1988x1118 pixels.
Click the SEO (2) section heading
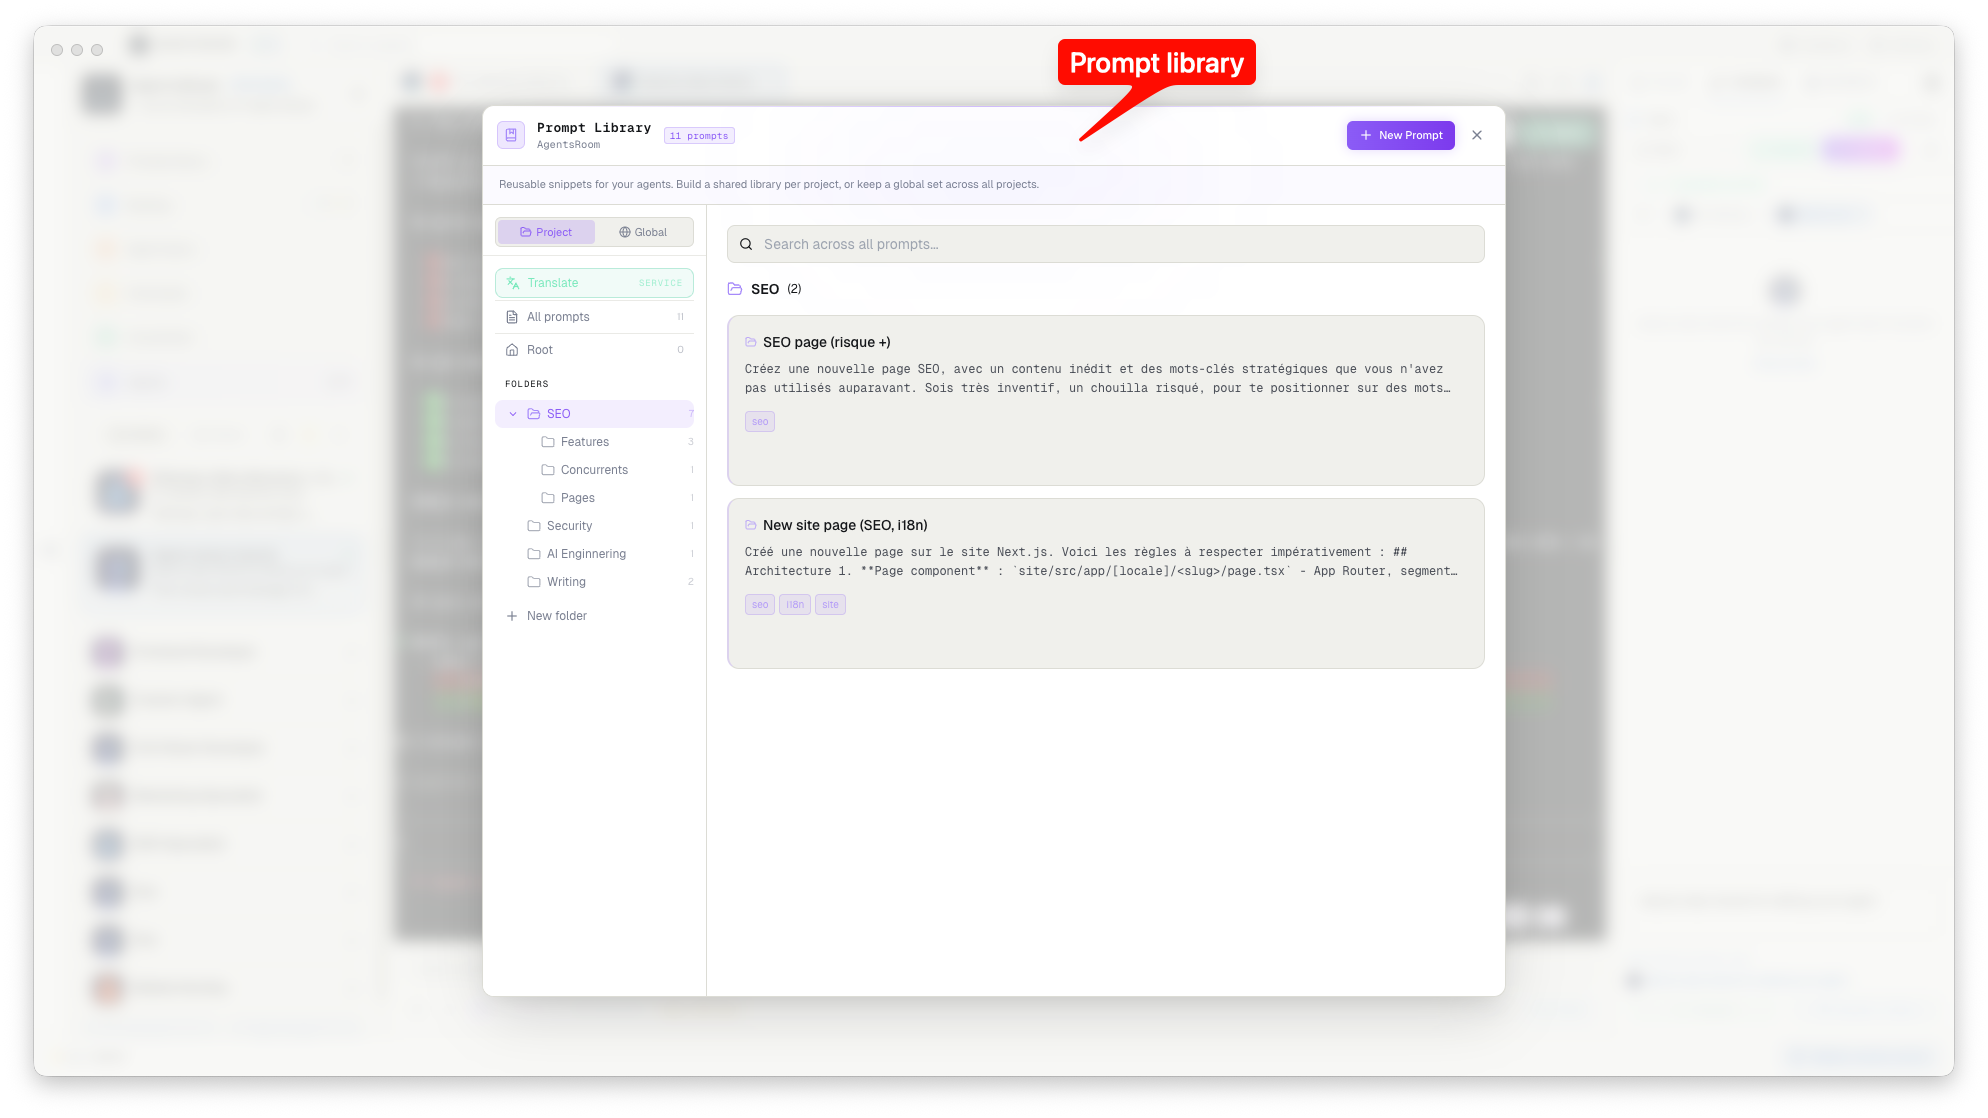775,289
